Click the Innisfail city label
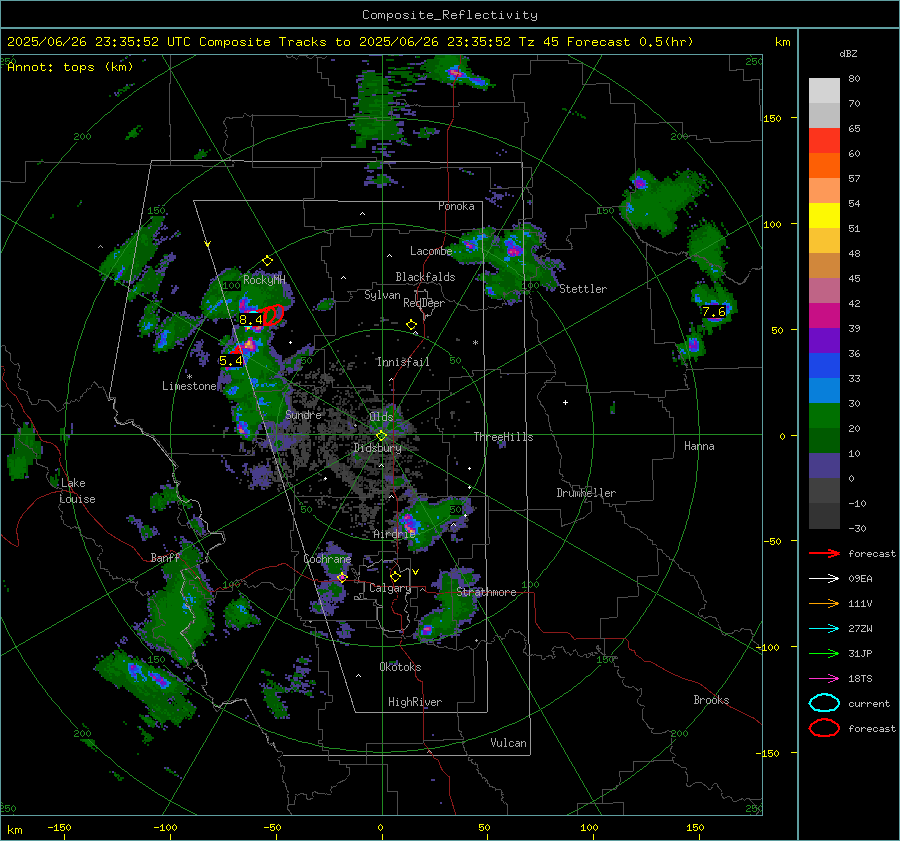Screen dimensions: 900x841 pyautogui.click(x=403, y=362)
